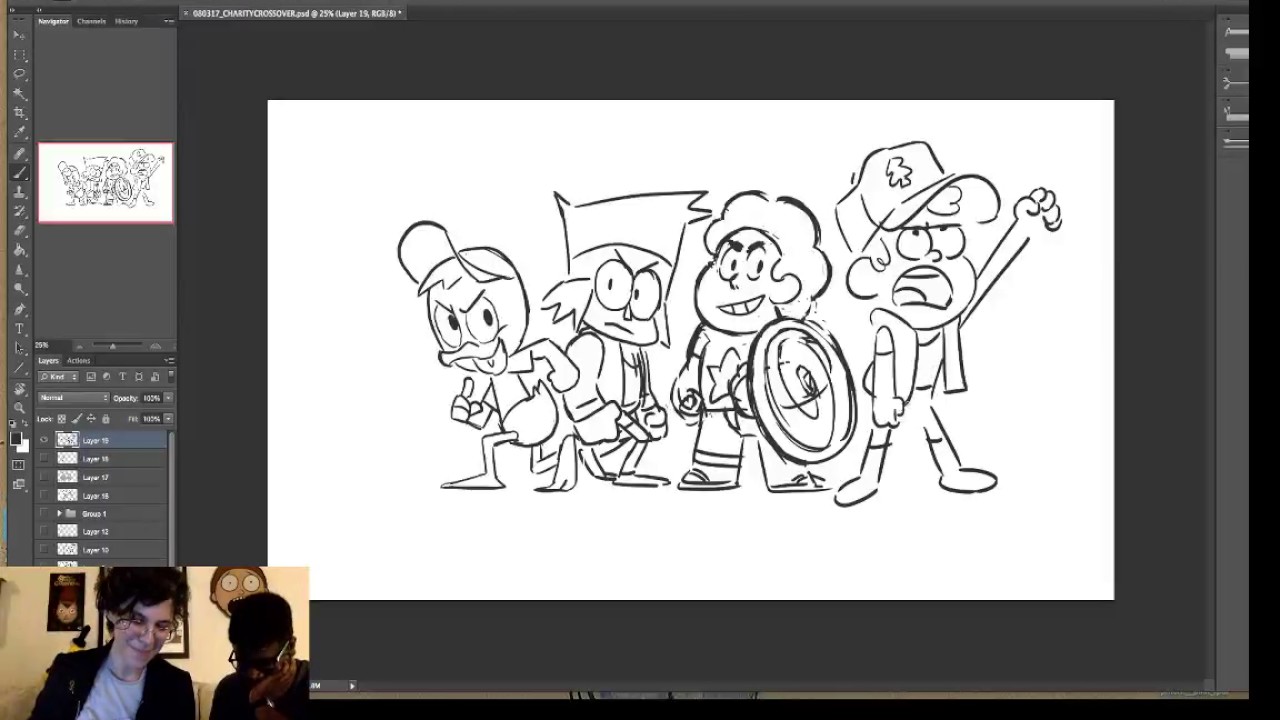Select the Clone Stamp tool
Screen dimensions: 1280x720
tap(19, 192)
